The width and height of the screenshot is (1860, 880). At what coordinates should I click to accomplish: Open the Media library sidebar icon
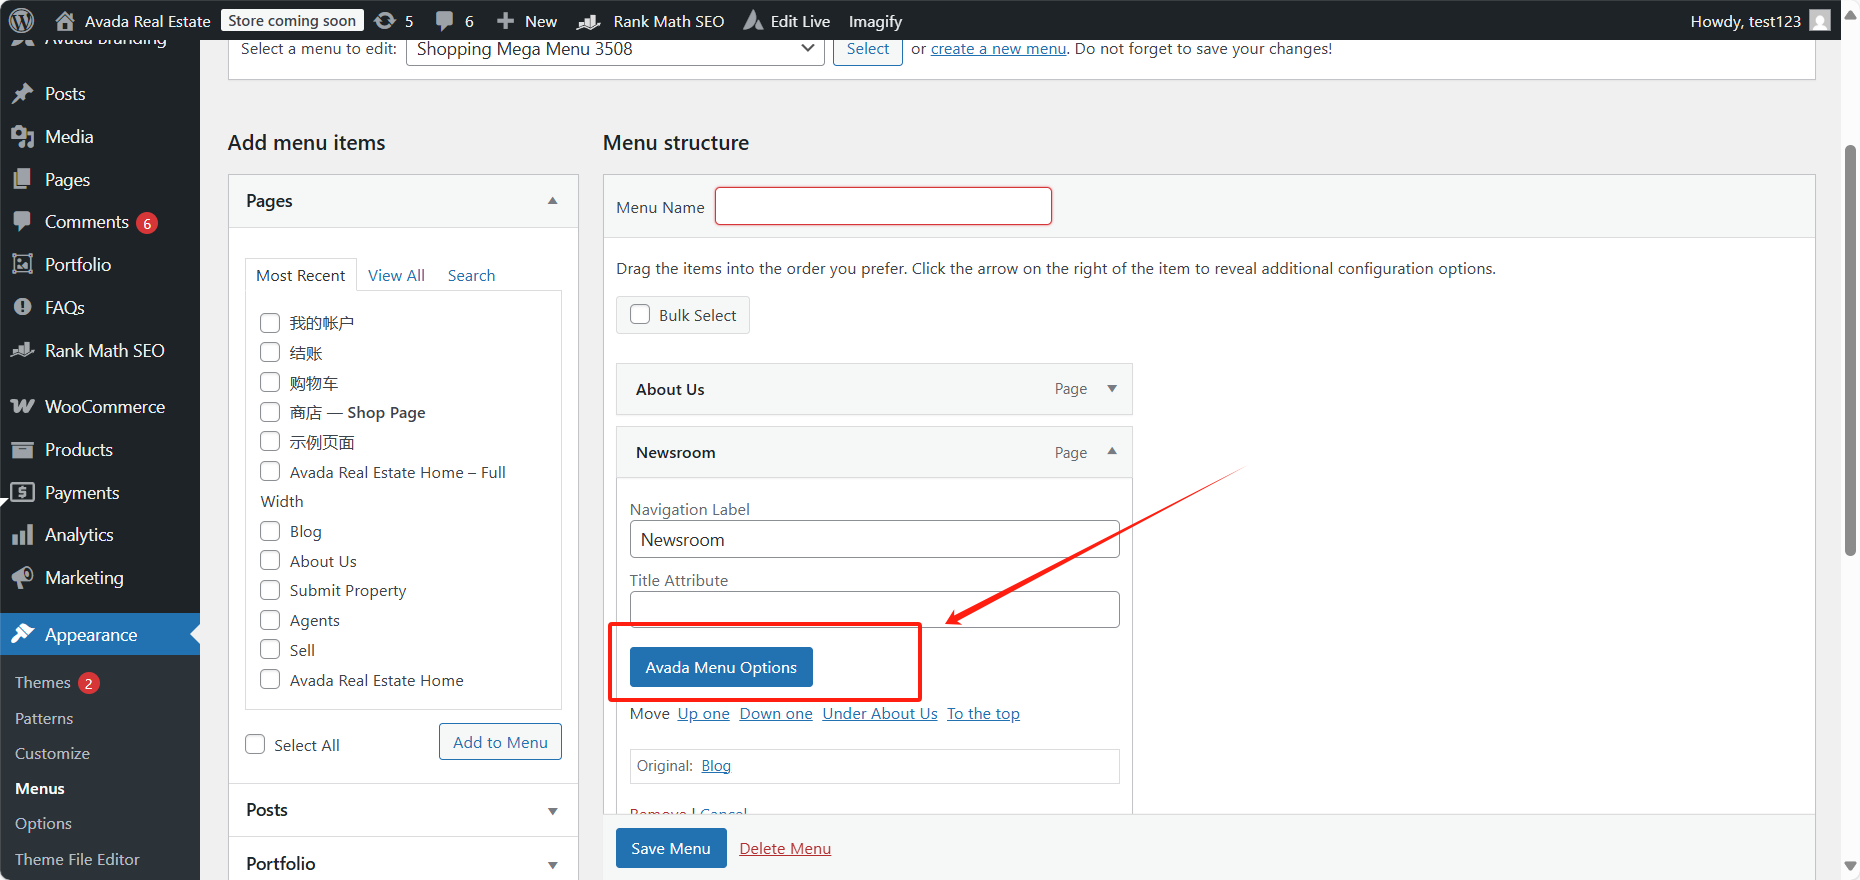(x=22, y=137)
